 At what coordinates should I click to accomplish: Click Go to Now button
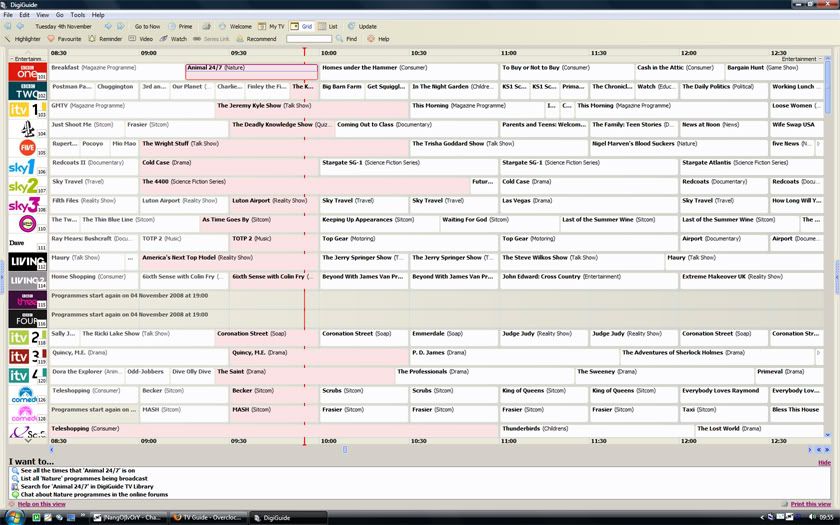147,26
